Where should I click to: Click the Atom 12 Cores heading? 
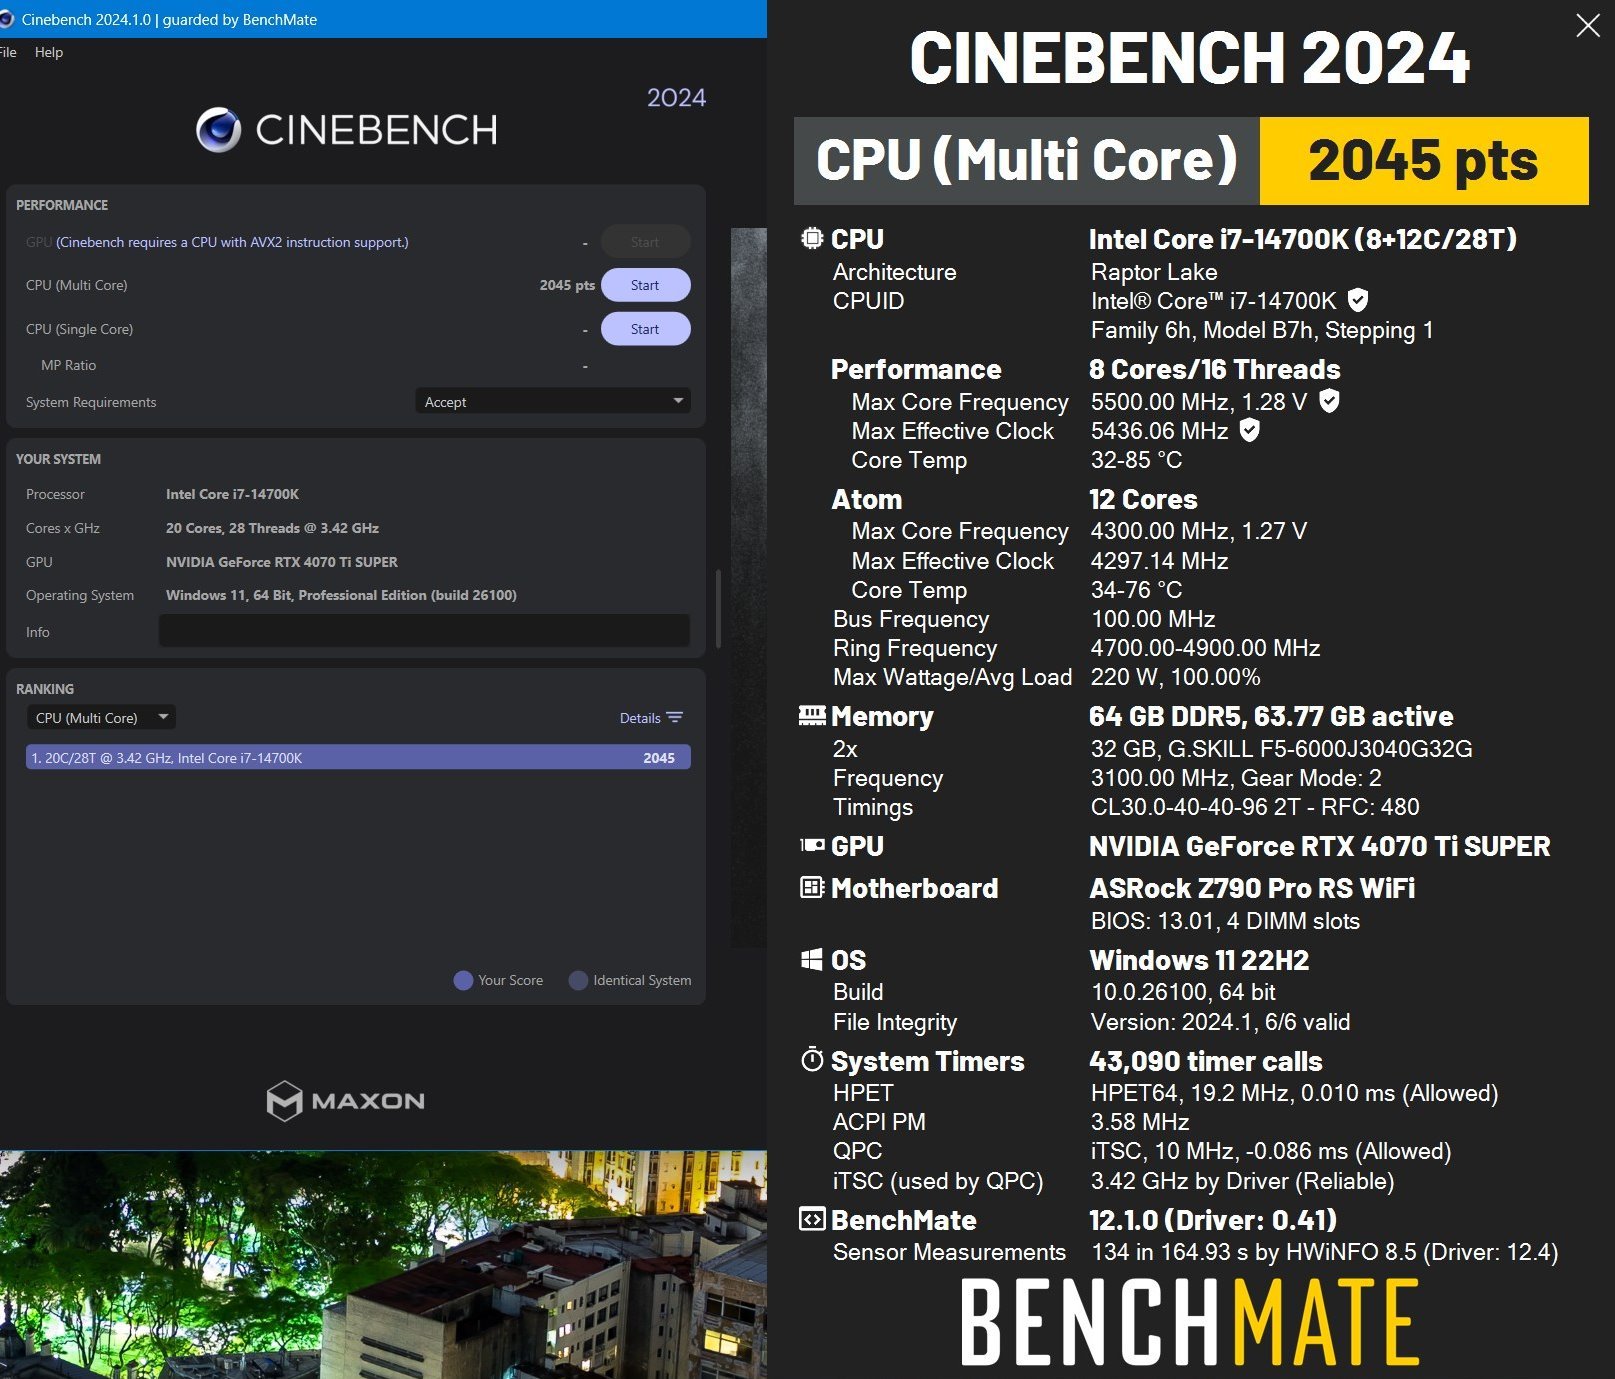click(x=1143, y=499)
